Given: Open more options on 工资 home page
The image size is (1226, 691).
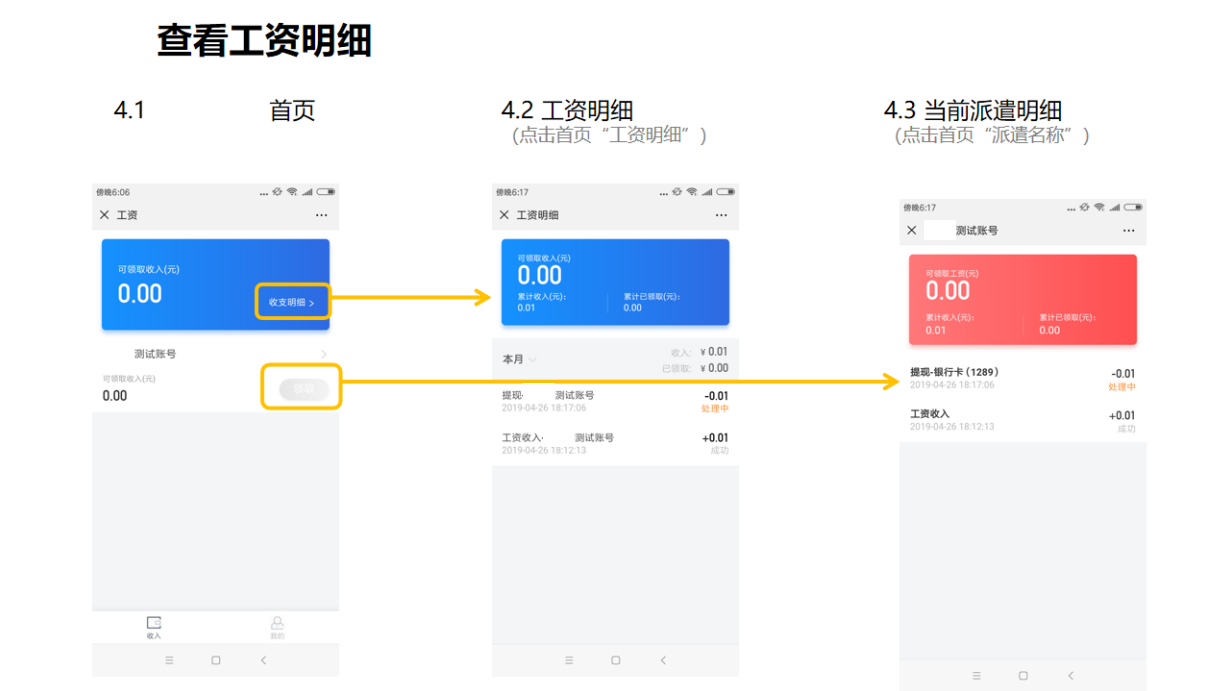Looking at the screenshot, I should coord(321,215).
